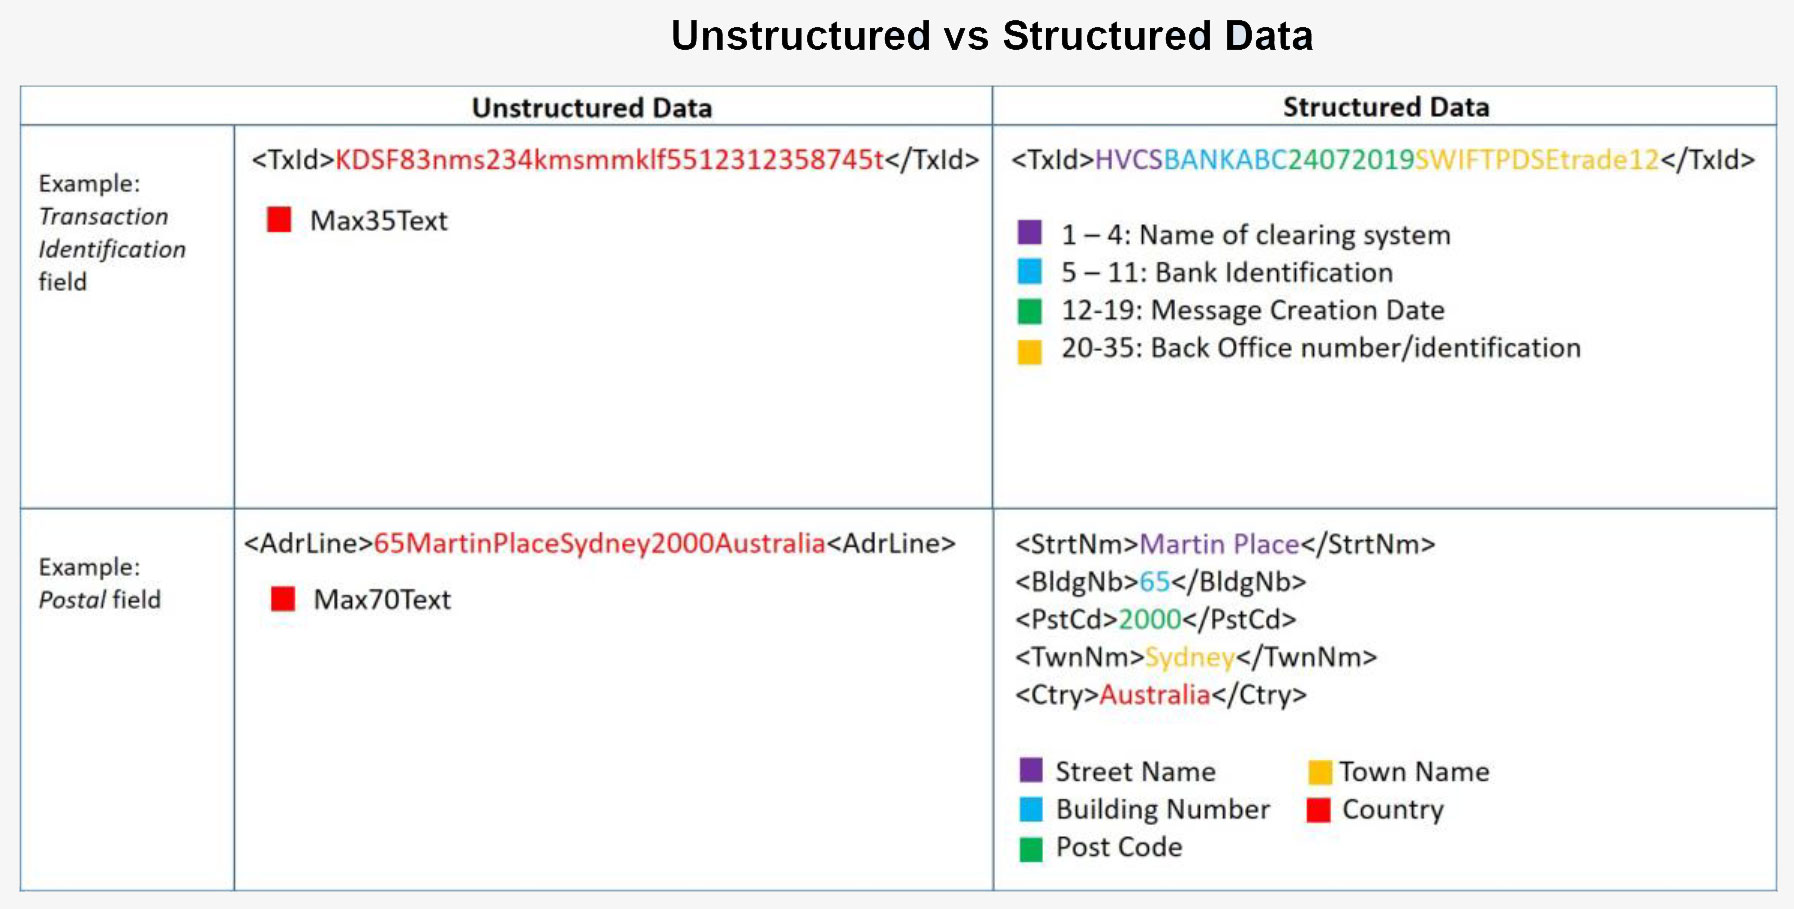Click the red unstructured TxId value
This screenshot has width=1794, height=909.
609,160
